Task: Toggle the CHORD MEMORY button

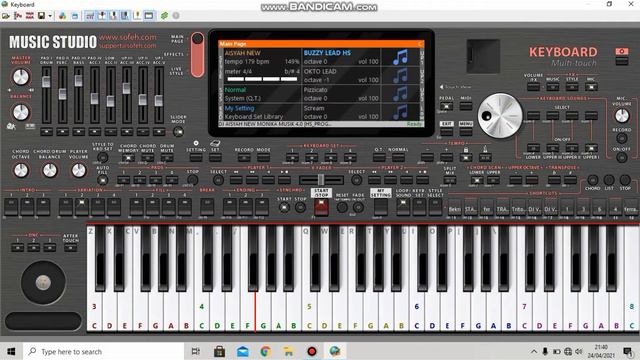Action: click(x=128, y=158)
